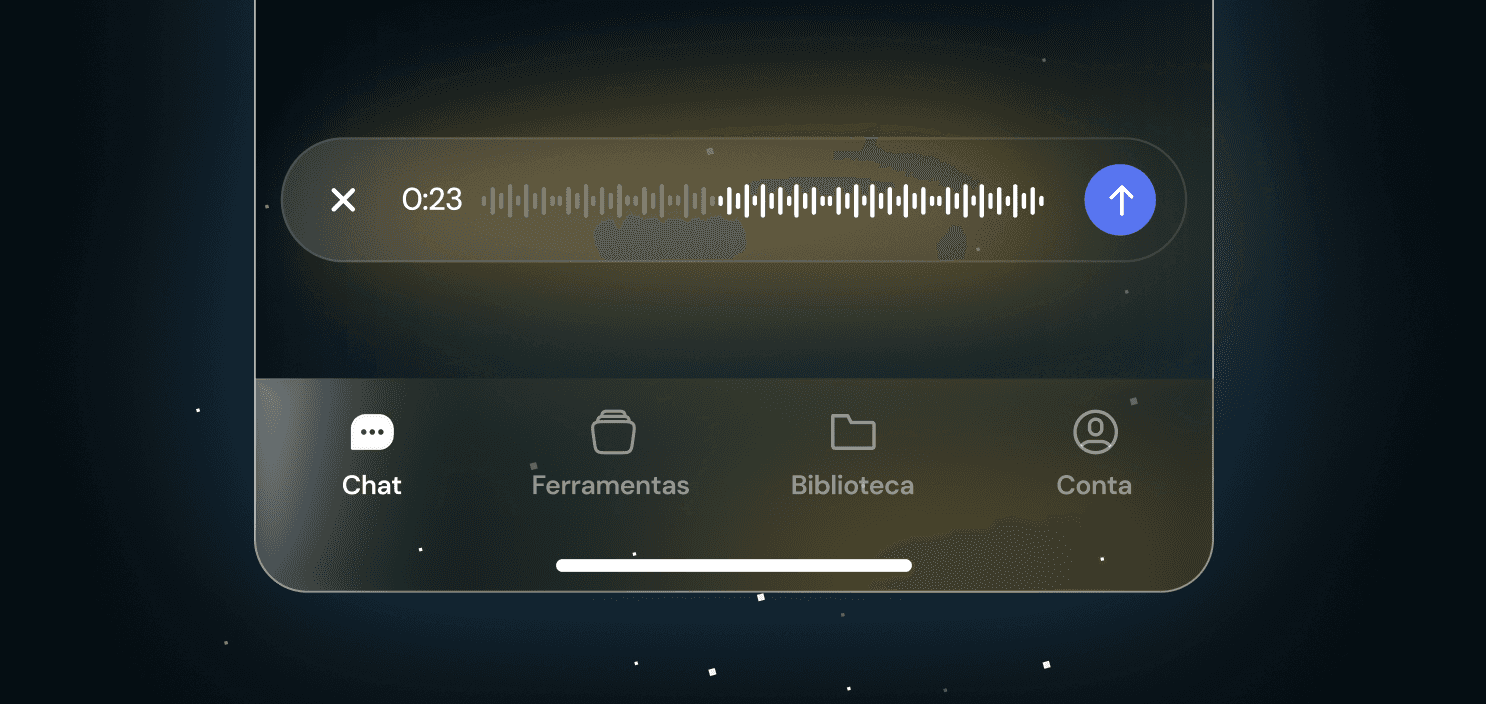The height and width of the screenshot is (704, 1486).
Task: Click the 0:23 recording timer
Action: pos(432,200)
